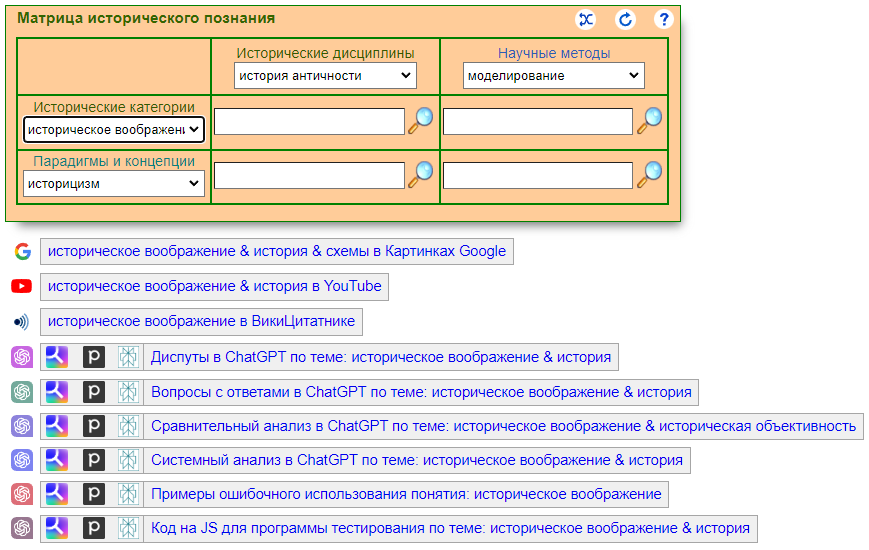Click the black P icon in Примеры ошибочного использования row

pos(94,494)
